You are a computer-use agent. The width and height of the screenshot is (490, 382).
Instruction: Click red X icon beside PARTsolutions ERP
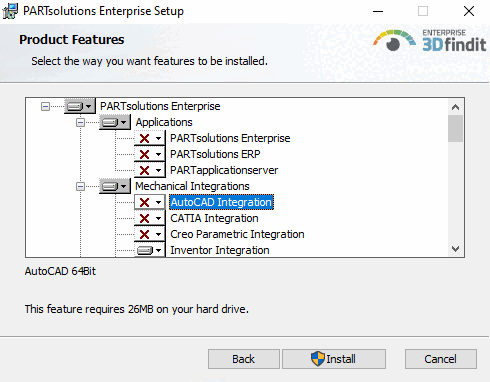144,154
